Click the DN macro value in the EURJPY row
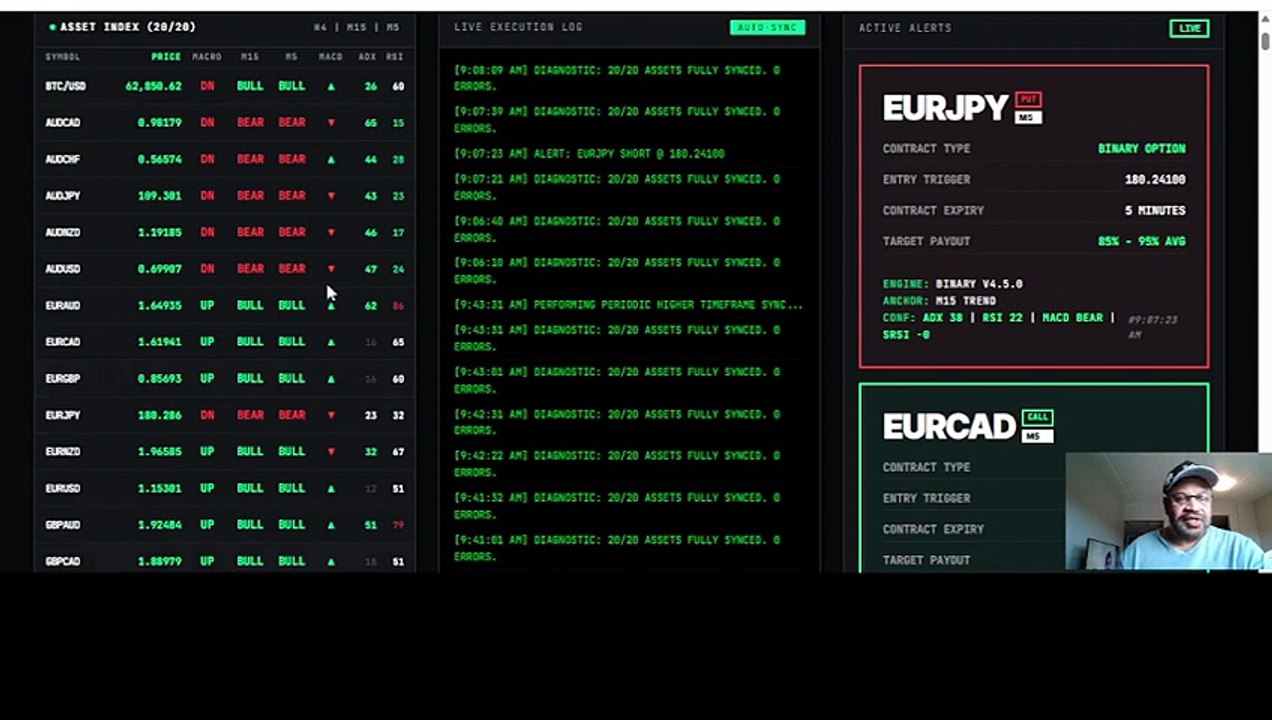The image size is (1272, 720). [207, 415]
